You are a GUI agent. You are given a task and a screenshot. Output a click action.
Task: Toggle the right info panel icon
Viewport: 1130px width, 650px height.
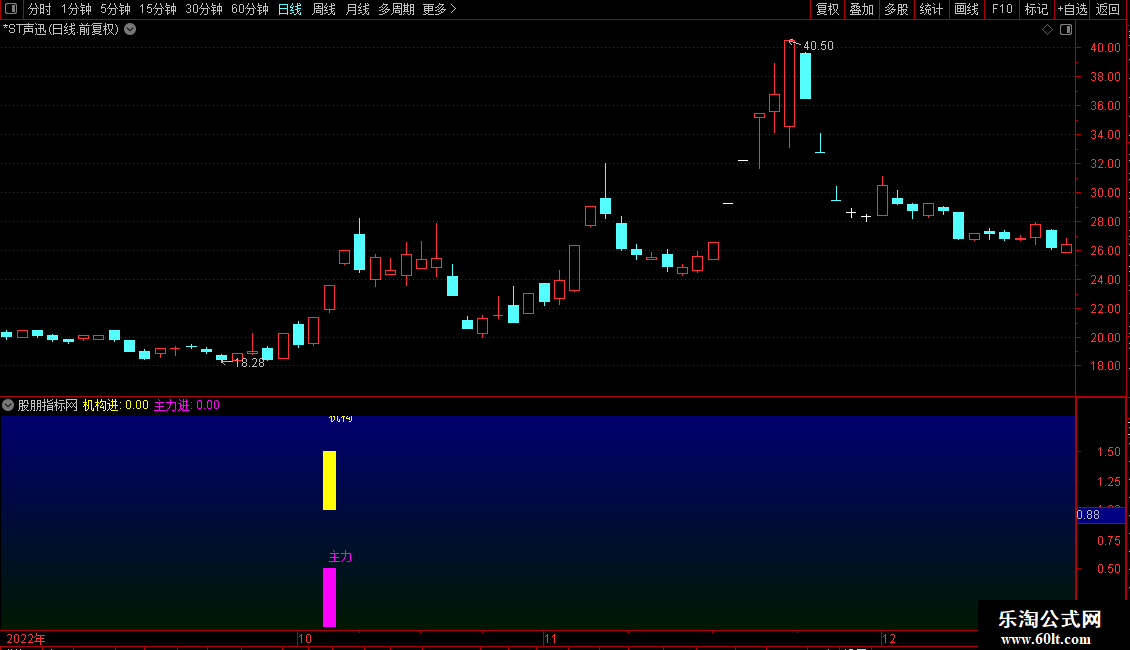pyautogui.click(x=1066, y=30)
